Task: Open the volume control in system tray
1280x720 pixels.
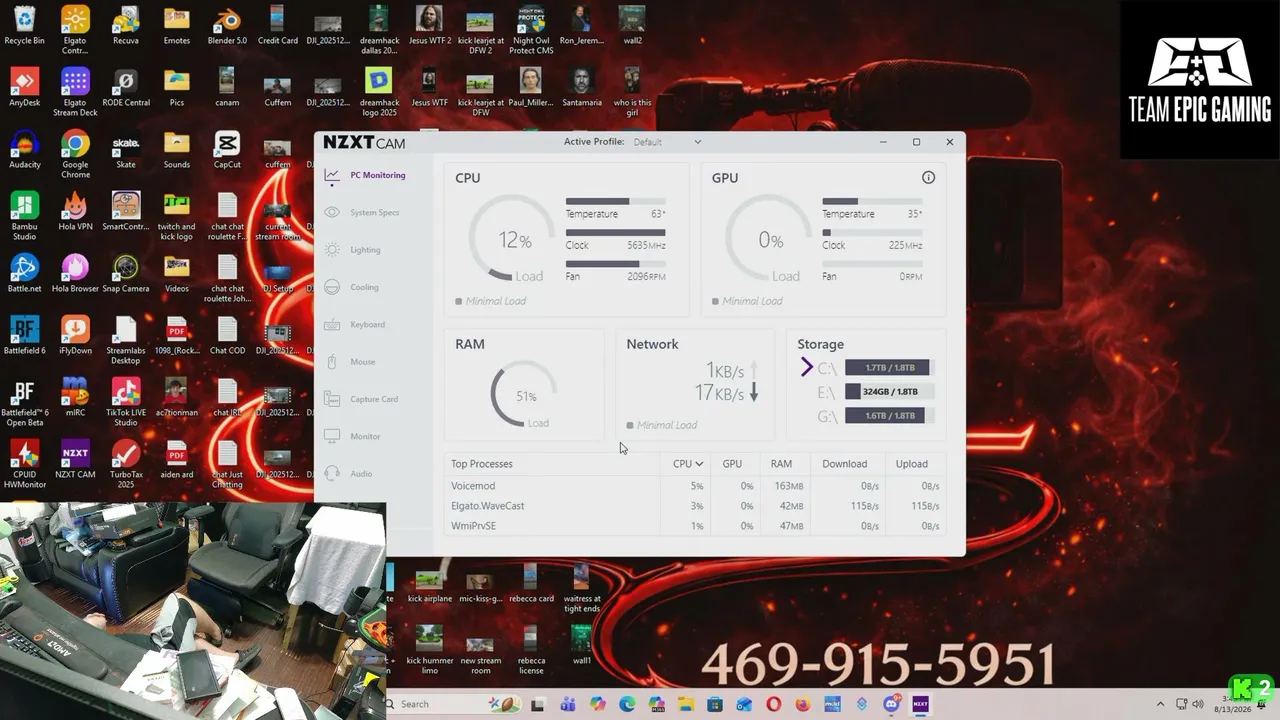Action: coord(1198,704)
